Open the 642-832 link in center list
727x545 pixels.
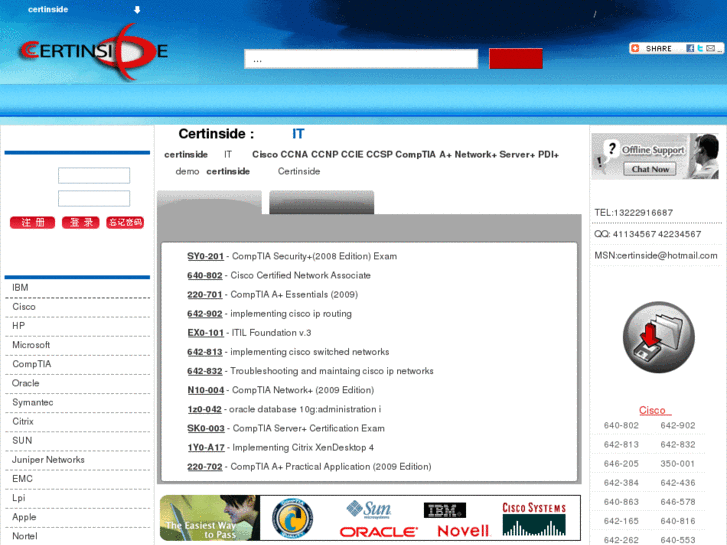[x=204, y=371]
